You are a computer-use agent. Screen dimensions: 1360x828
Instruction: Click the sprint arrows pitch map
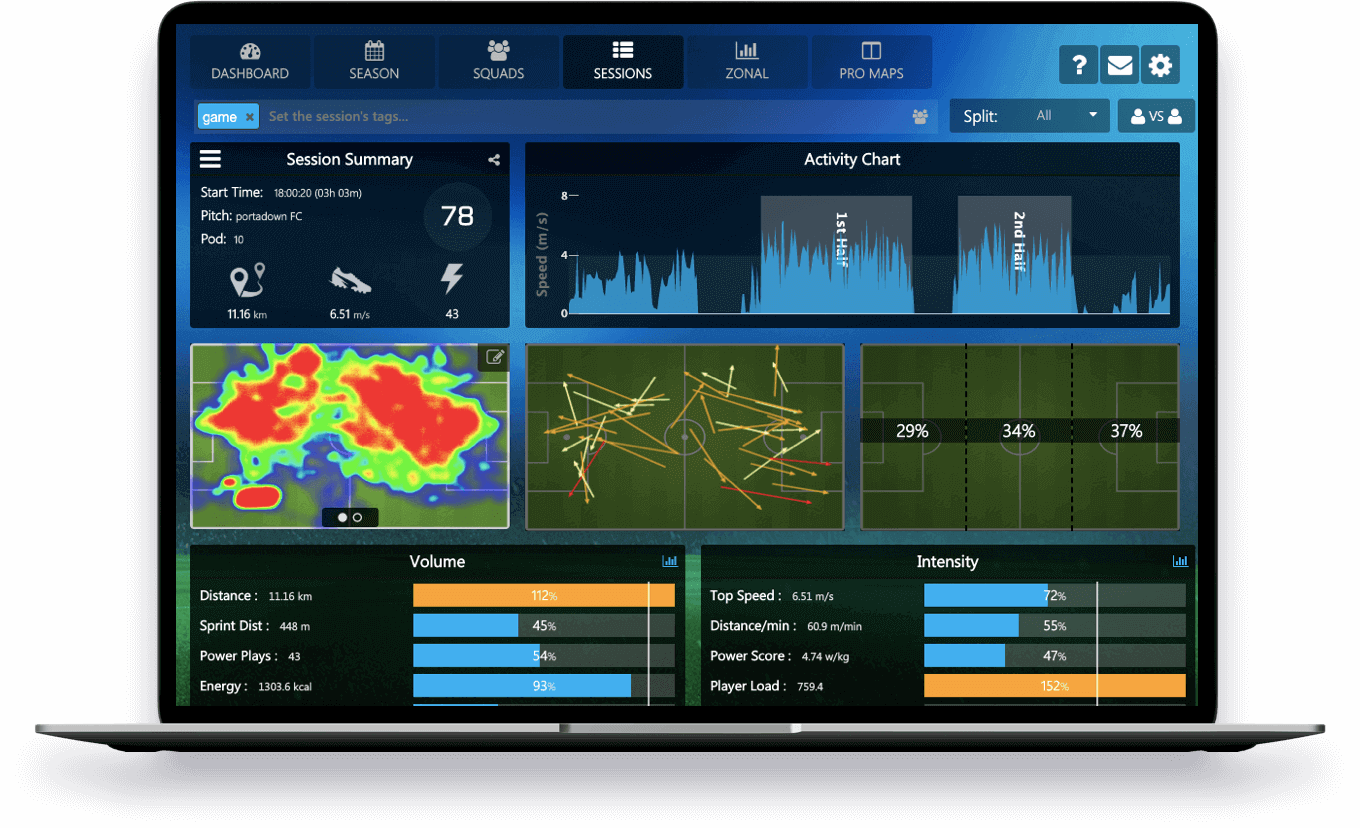pos(685,436)
